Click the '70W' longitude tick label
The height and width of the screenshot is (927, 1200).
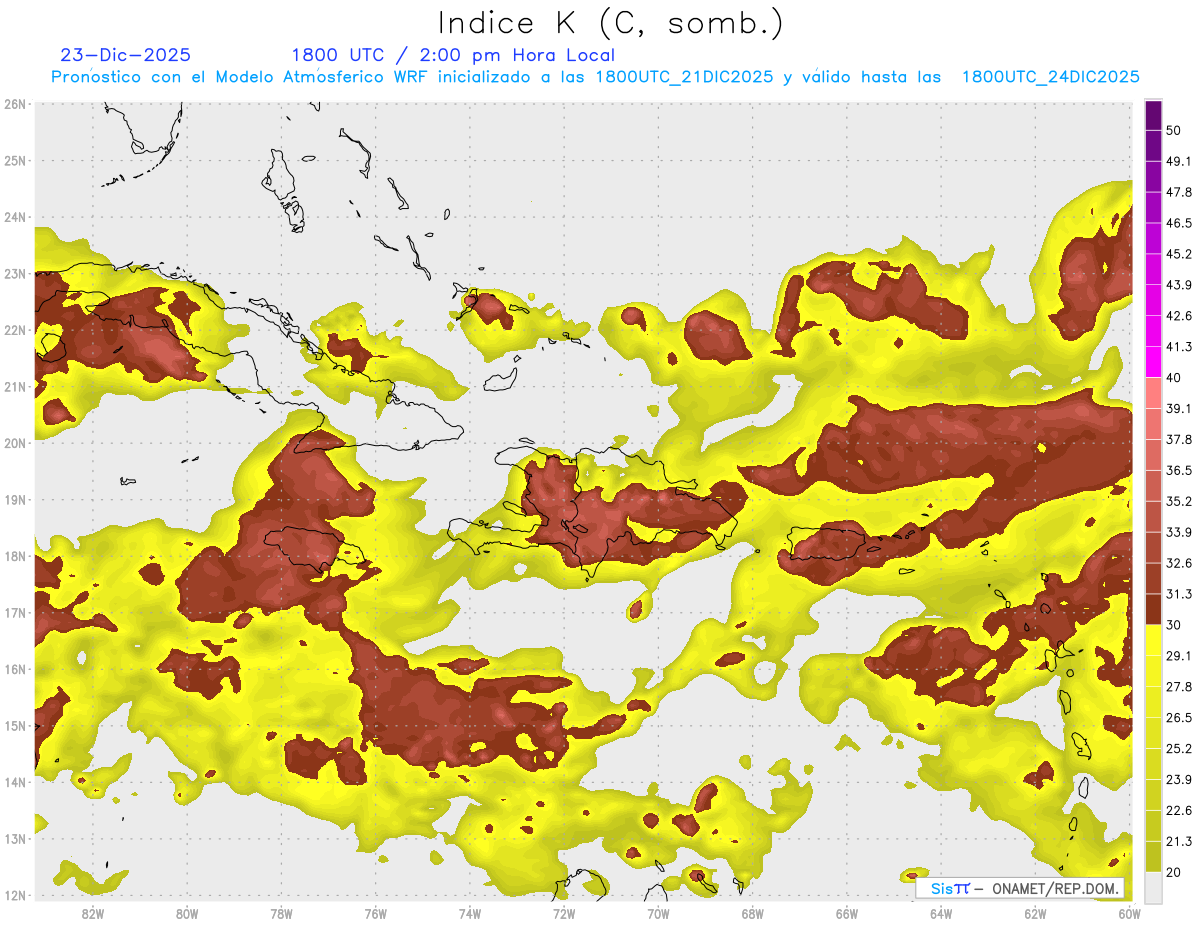(658, 913)
